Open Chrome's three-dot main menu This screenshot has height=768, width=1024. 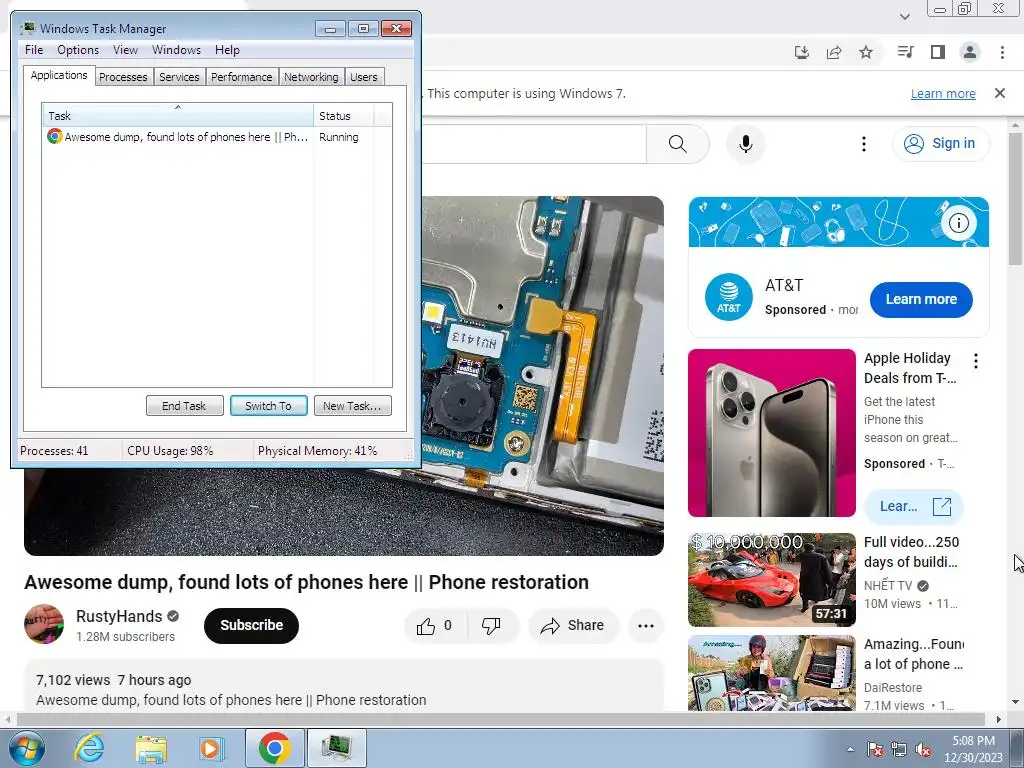[x=1002, y=52]
